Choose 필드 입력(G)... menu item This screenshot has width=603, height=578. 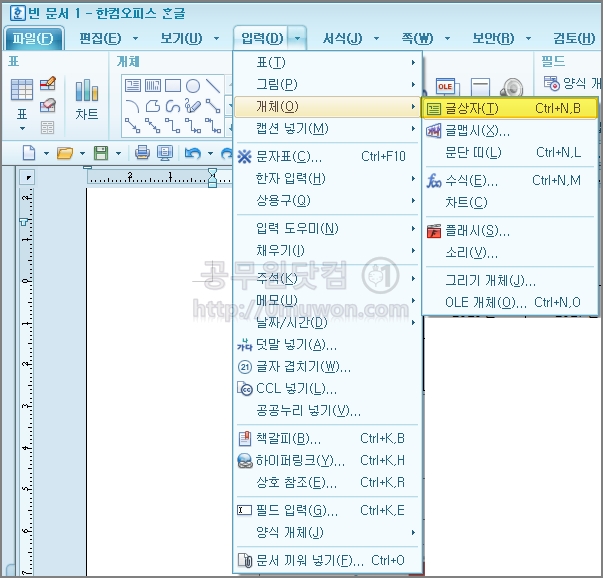pyautogui.click(x=327, y=511)
